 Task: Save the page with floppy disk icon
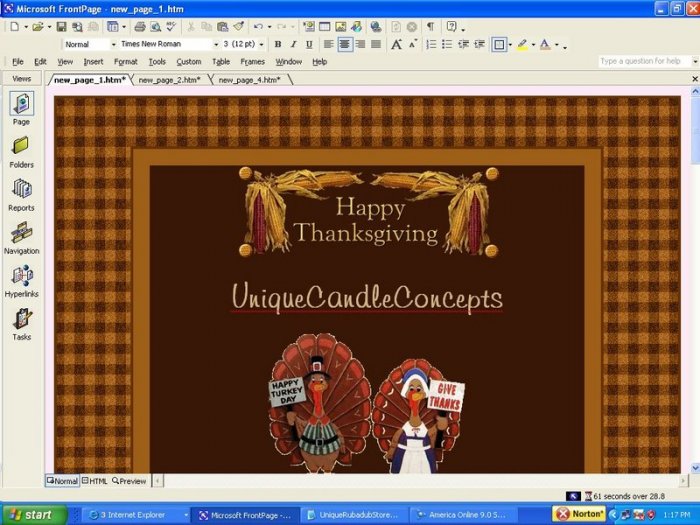click(x=61, y=27)
